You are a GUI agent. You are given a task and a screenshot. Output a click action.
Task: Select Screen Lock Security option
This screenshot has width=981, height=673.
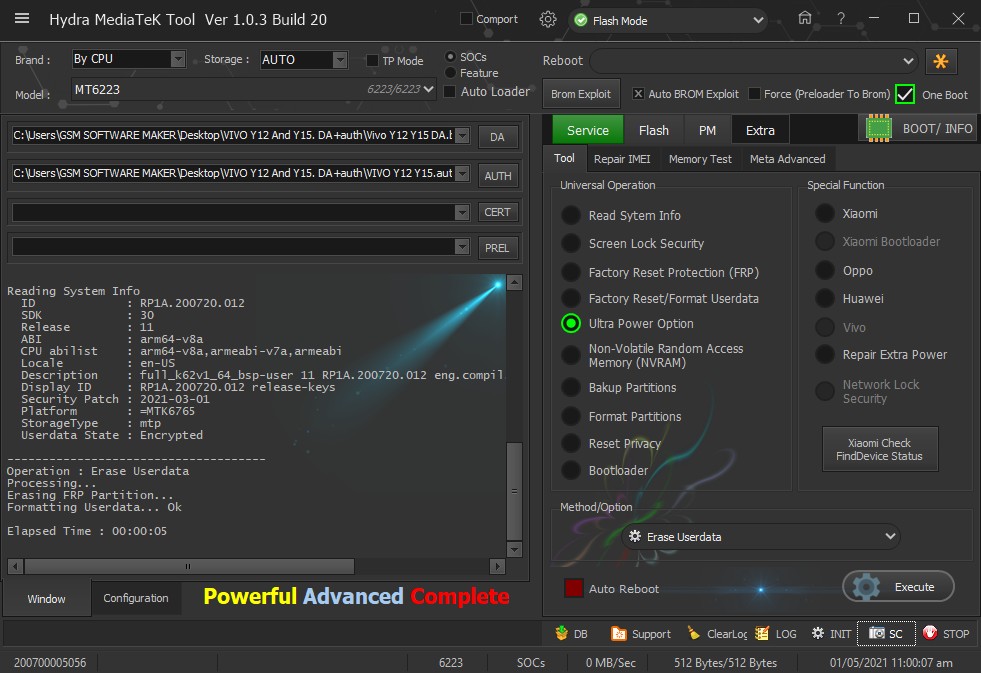click(571, 243)
